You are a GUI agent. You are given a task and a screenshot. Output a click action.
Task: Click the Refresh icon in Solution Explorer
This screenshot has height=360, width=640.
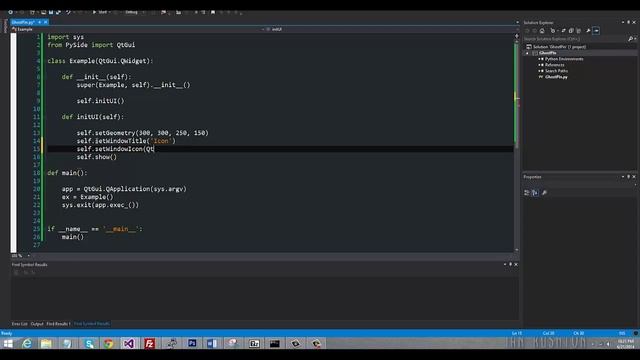(x=564, y=31)
